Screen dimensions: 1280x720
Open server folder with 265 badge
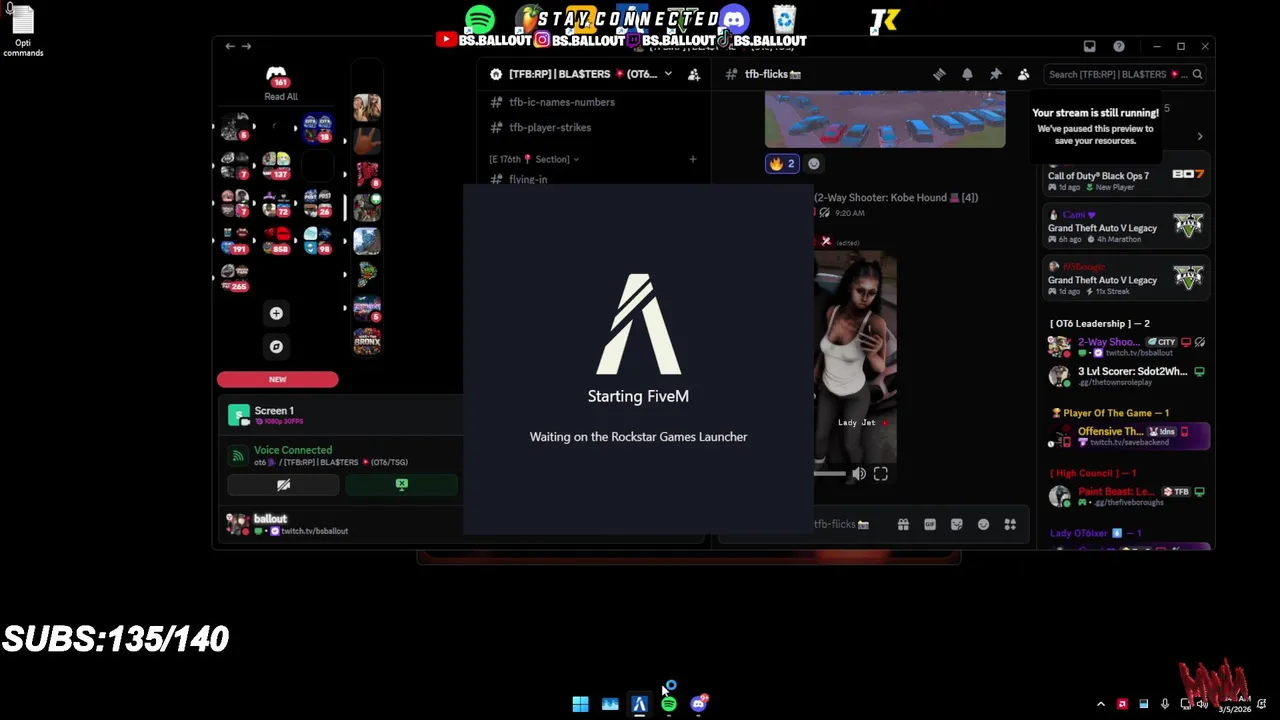(234, 277)
